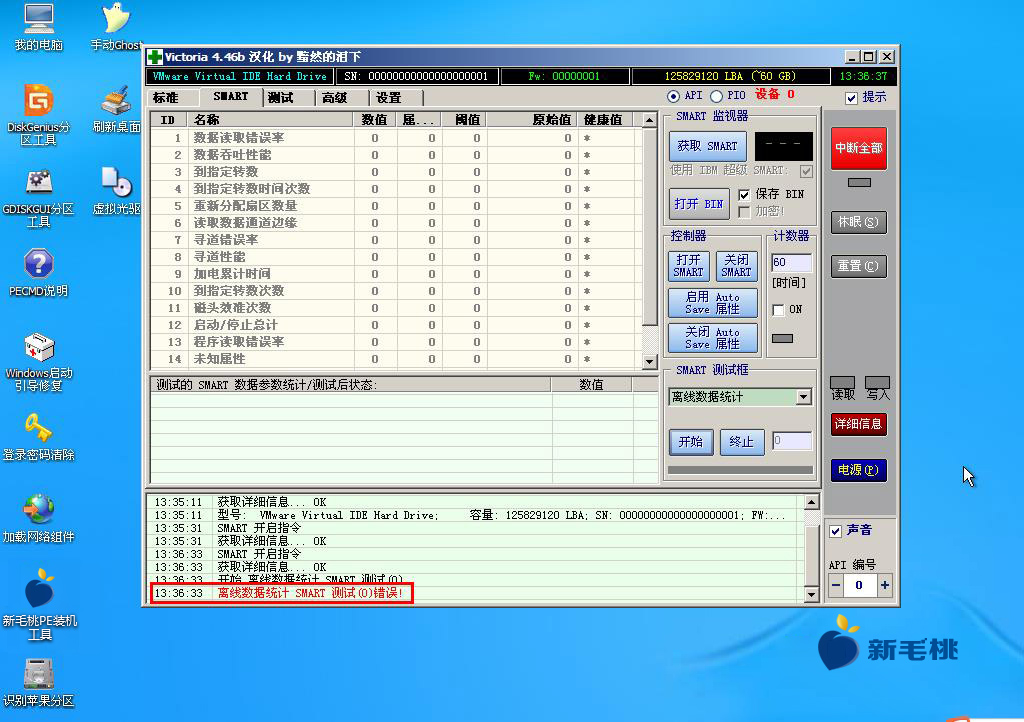Open 详细信息 button

(859, 424)
